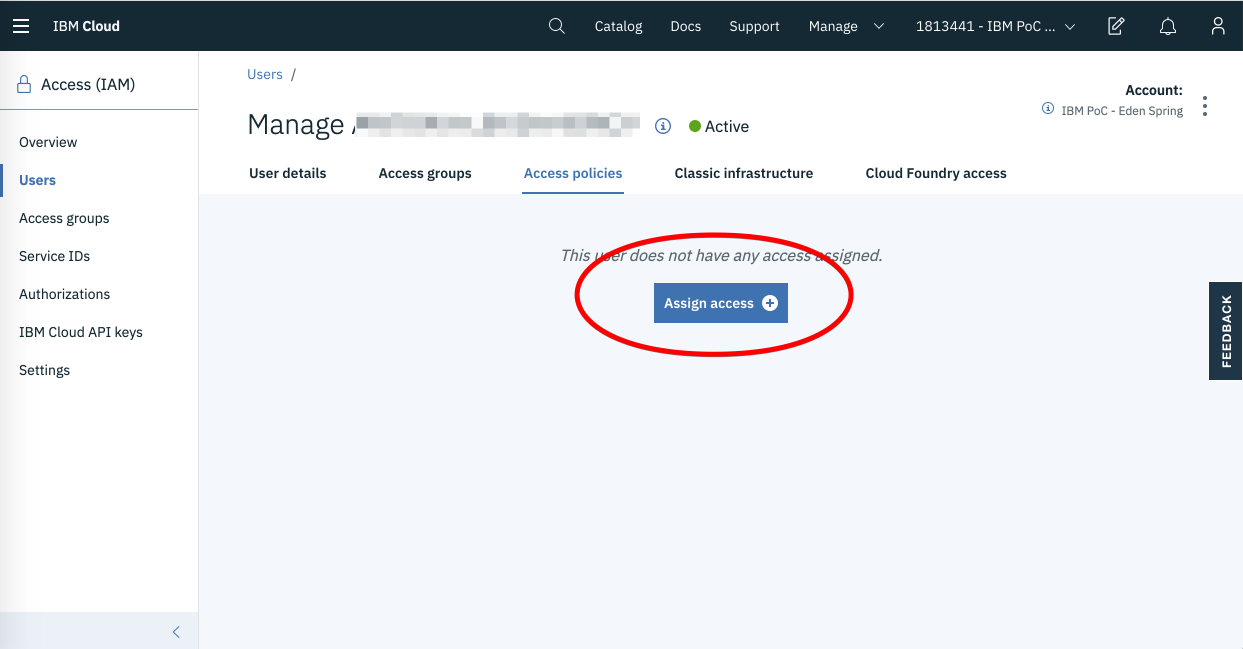Open the notifications bell
This screenshot has height=649, width=1243.
click(1168, 26)
